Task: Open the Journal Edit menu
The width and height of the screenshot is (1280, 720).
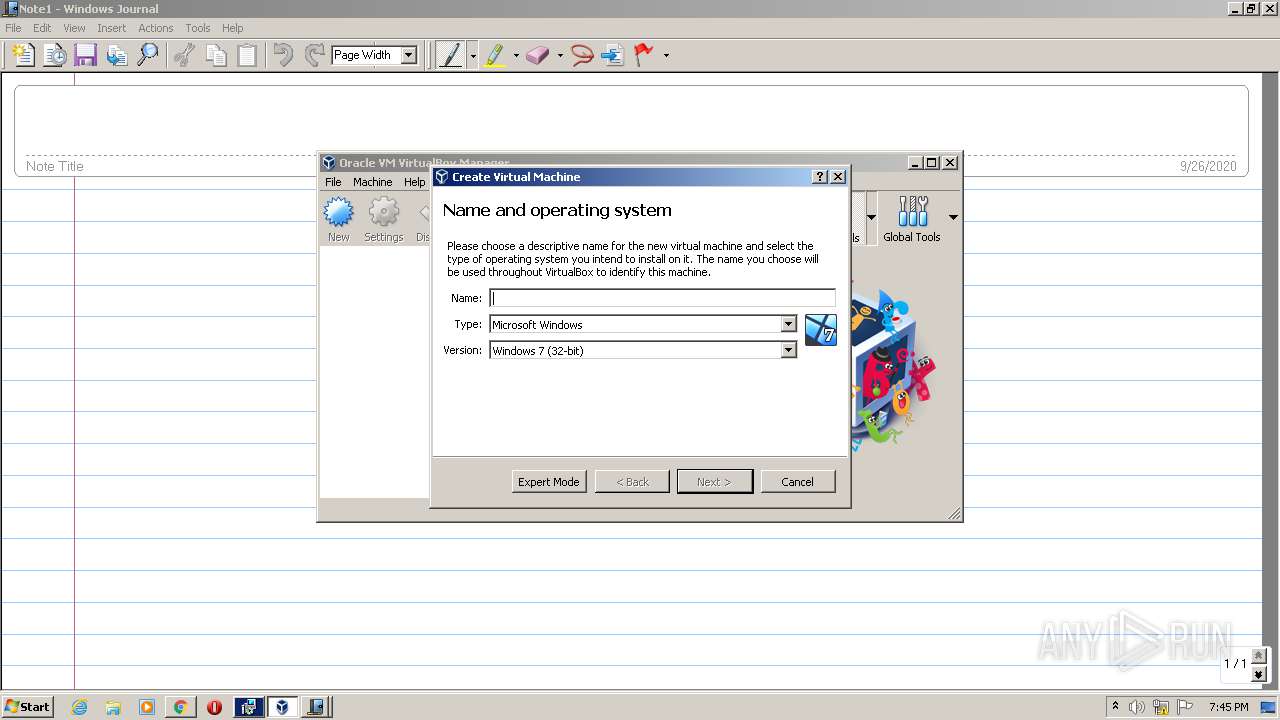Action: (42, 28)
